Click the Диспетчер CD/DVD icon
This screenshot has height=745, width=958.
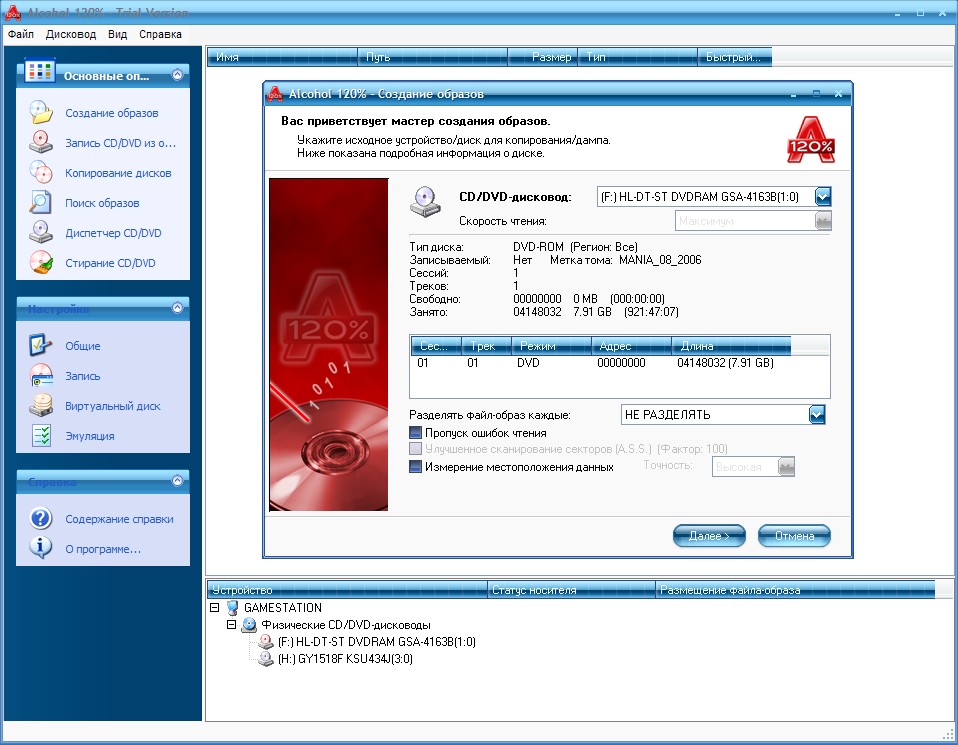click(41, 232)
